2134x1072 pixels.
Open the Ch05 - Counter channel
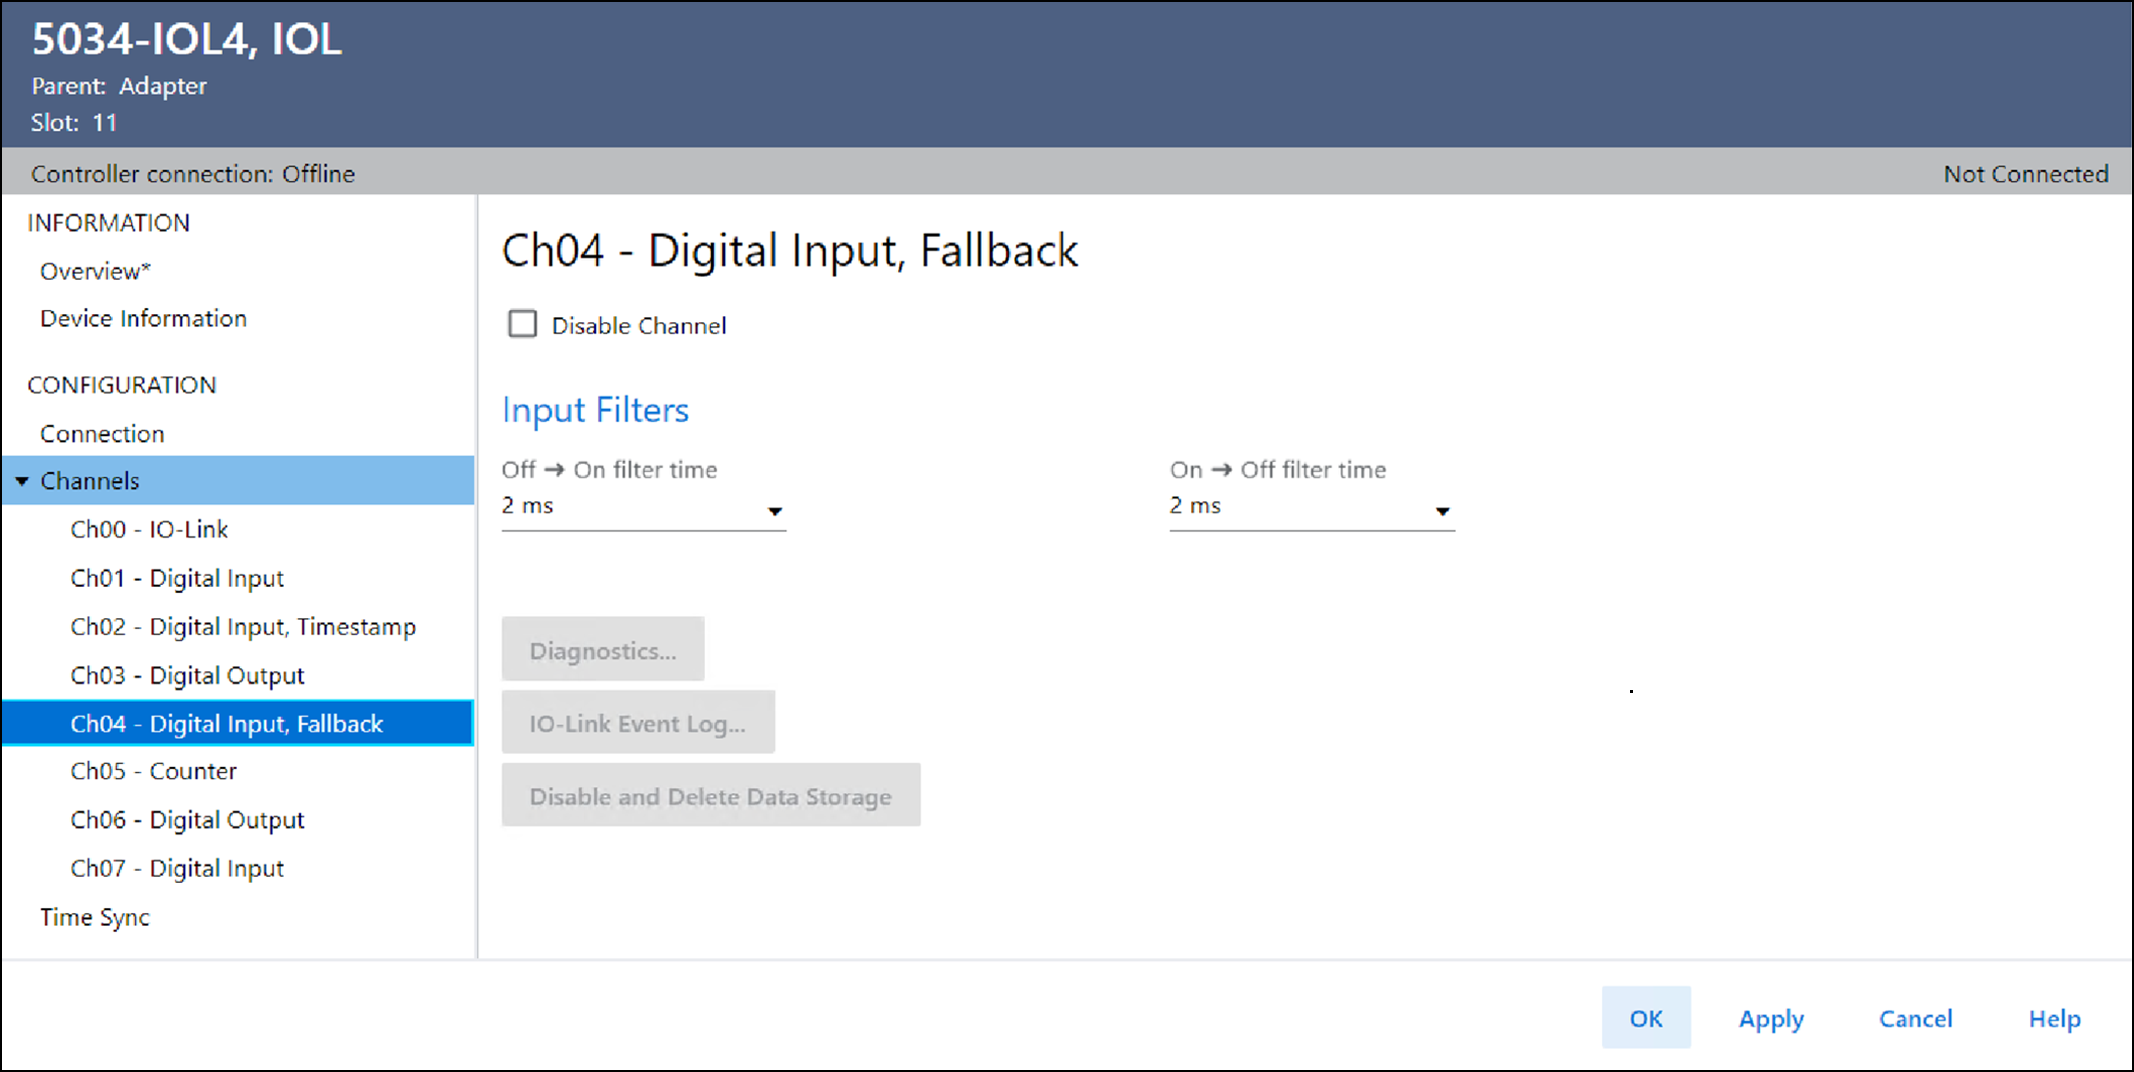coord(154,772)
